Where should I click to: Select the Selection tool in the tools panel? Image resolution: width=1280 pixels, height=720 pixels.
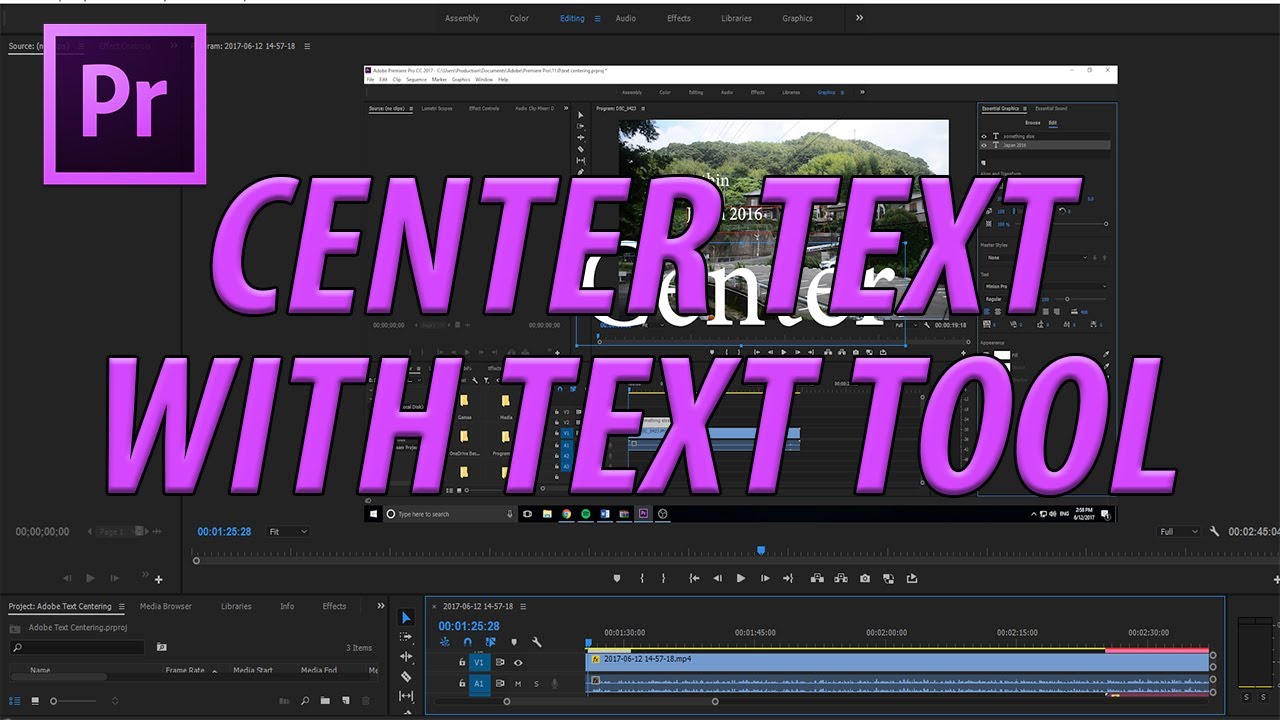(407, 617)
